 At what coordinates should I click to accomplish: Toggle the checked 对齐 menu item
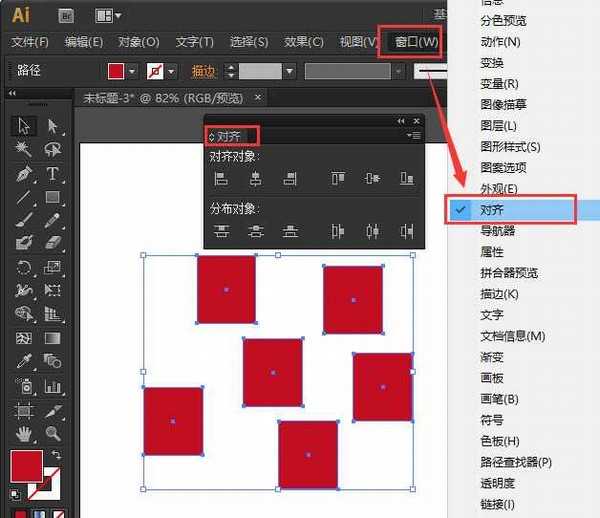[x=524, y=210]
